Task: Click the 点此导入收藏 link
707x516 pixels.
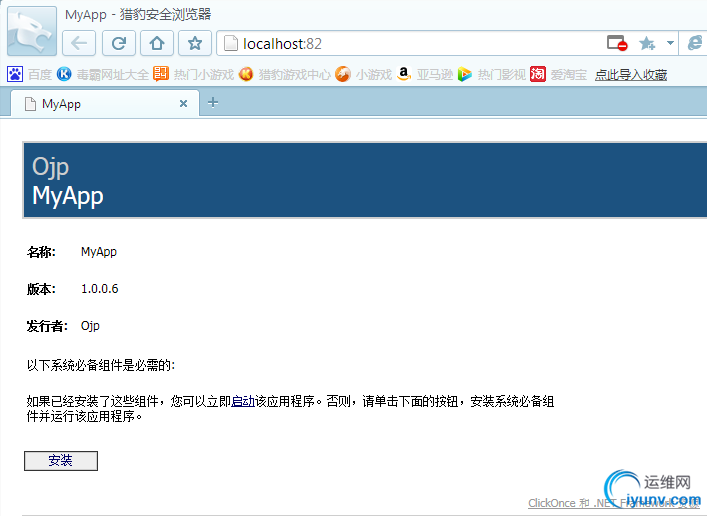Action: click(631, 74)
